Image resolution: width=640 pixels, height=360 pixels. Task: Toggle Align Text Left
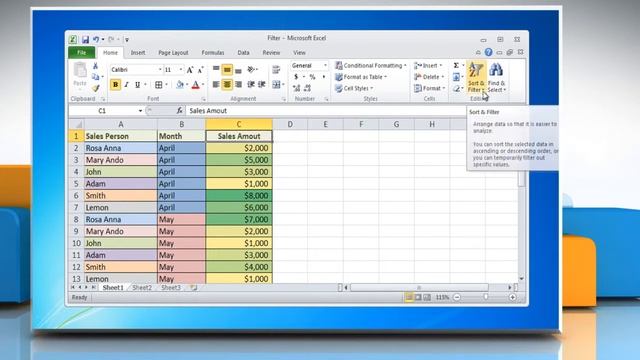(x=216, y=84)
